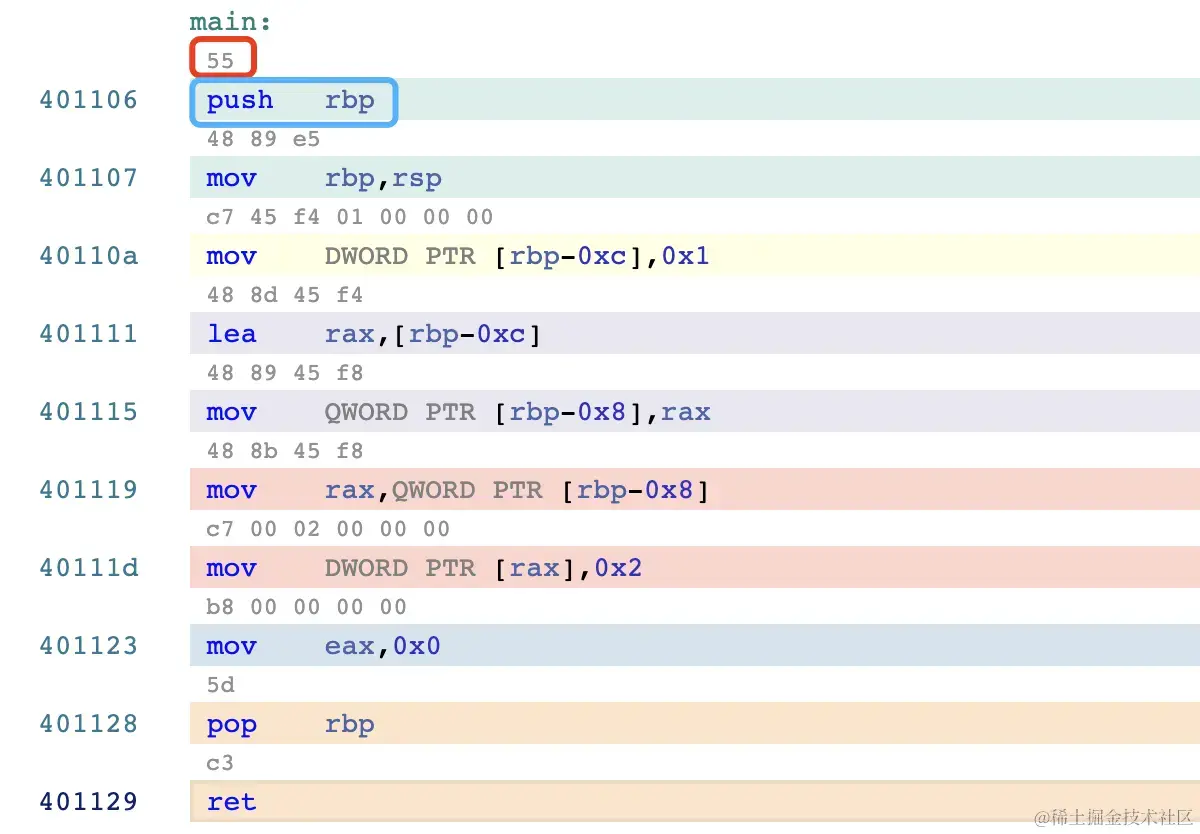Select address 401115
Screen dimensions: 1200x834
pos(89,412)
